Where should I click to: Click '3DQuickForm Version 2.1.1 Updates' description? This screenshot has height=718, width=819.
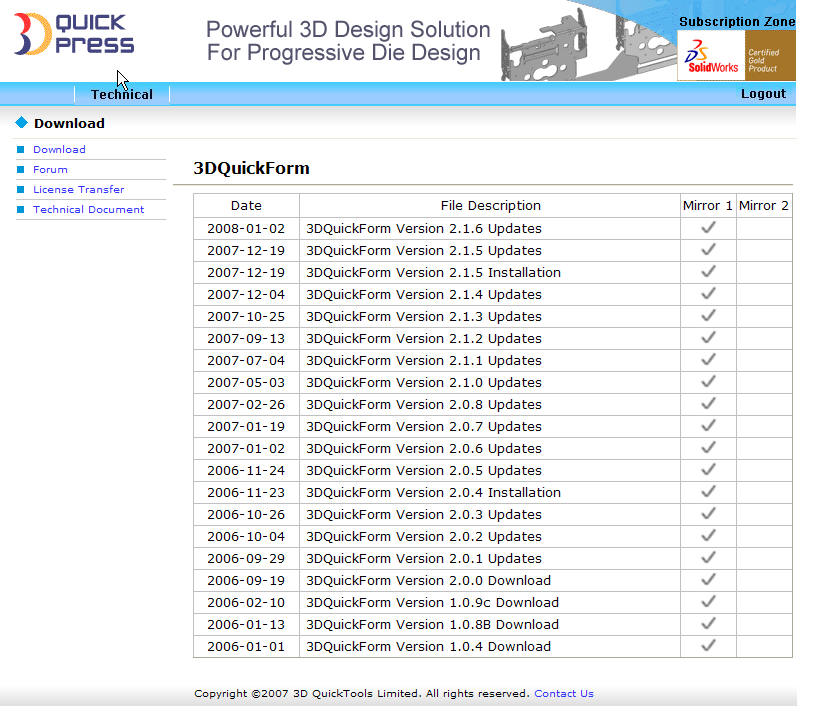pyautogui.click(x=424, y=360)
